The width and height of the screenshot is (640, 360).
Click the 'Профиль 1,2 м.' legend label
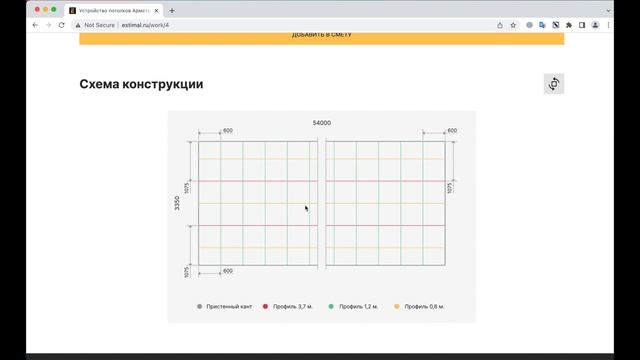coord(359,306)
